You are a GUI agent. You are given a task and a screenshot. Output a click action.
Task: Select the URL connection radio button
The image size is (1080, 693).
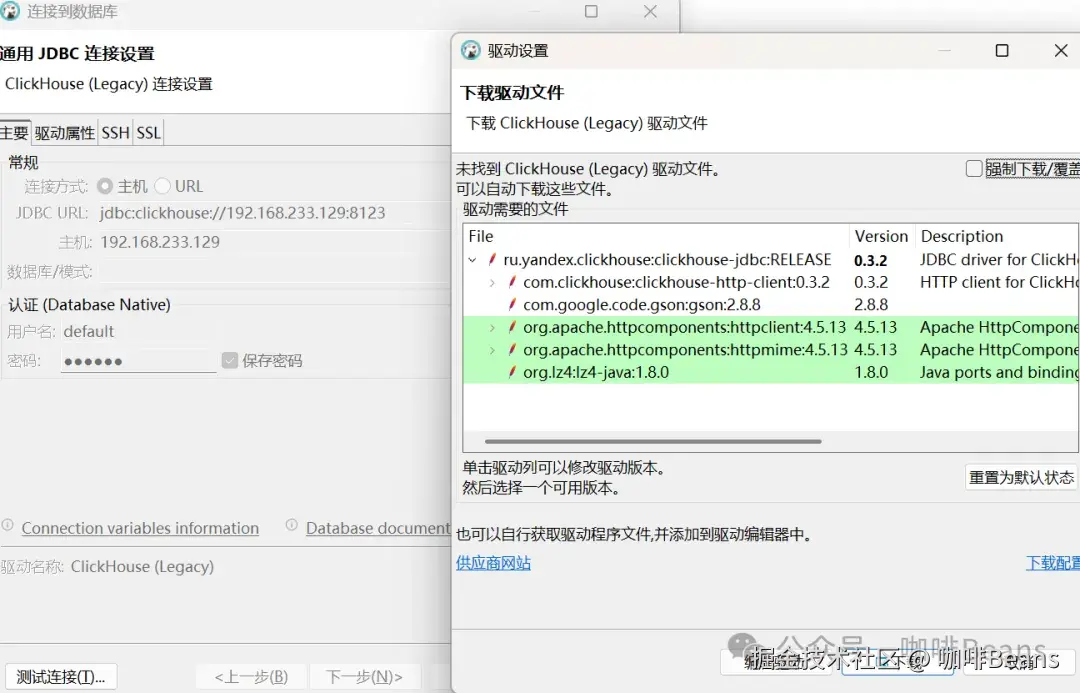click(163, 186)
